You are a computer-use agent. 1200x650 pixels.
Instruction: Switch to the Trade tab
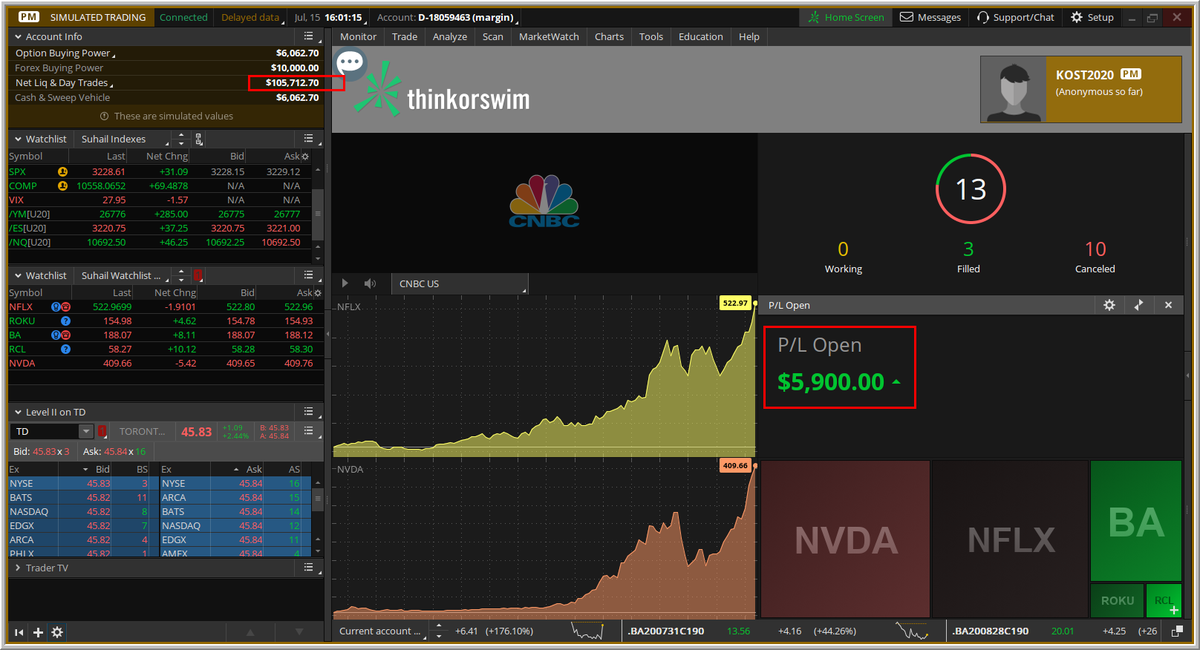405,37
